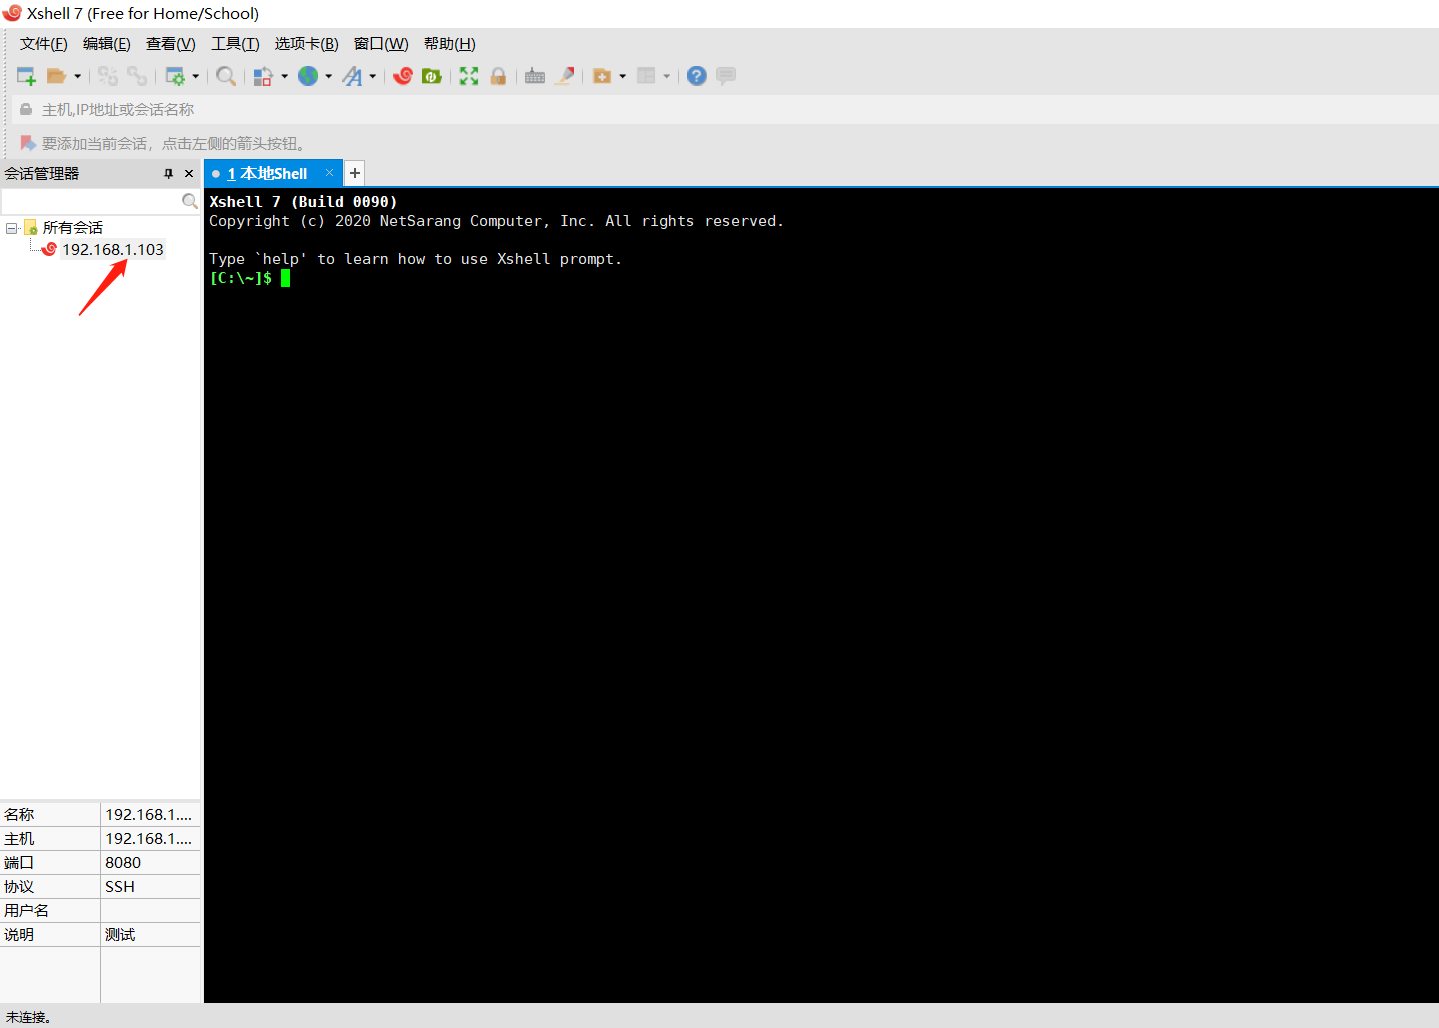Click the 未连接 status bar text

(x=28, y=1017)
